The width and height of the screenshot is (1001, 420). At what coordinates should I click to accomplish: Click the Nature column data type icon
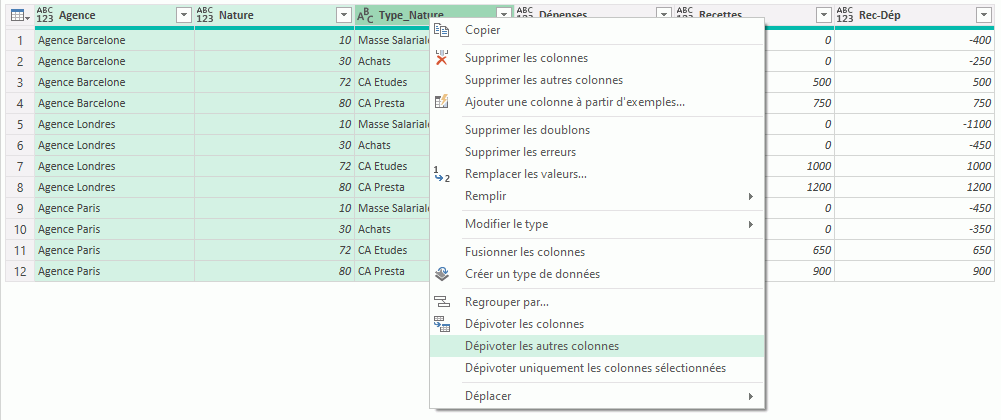(204, 15)
